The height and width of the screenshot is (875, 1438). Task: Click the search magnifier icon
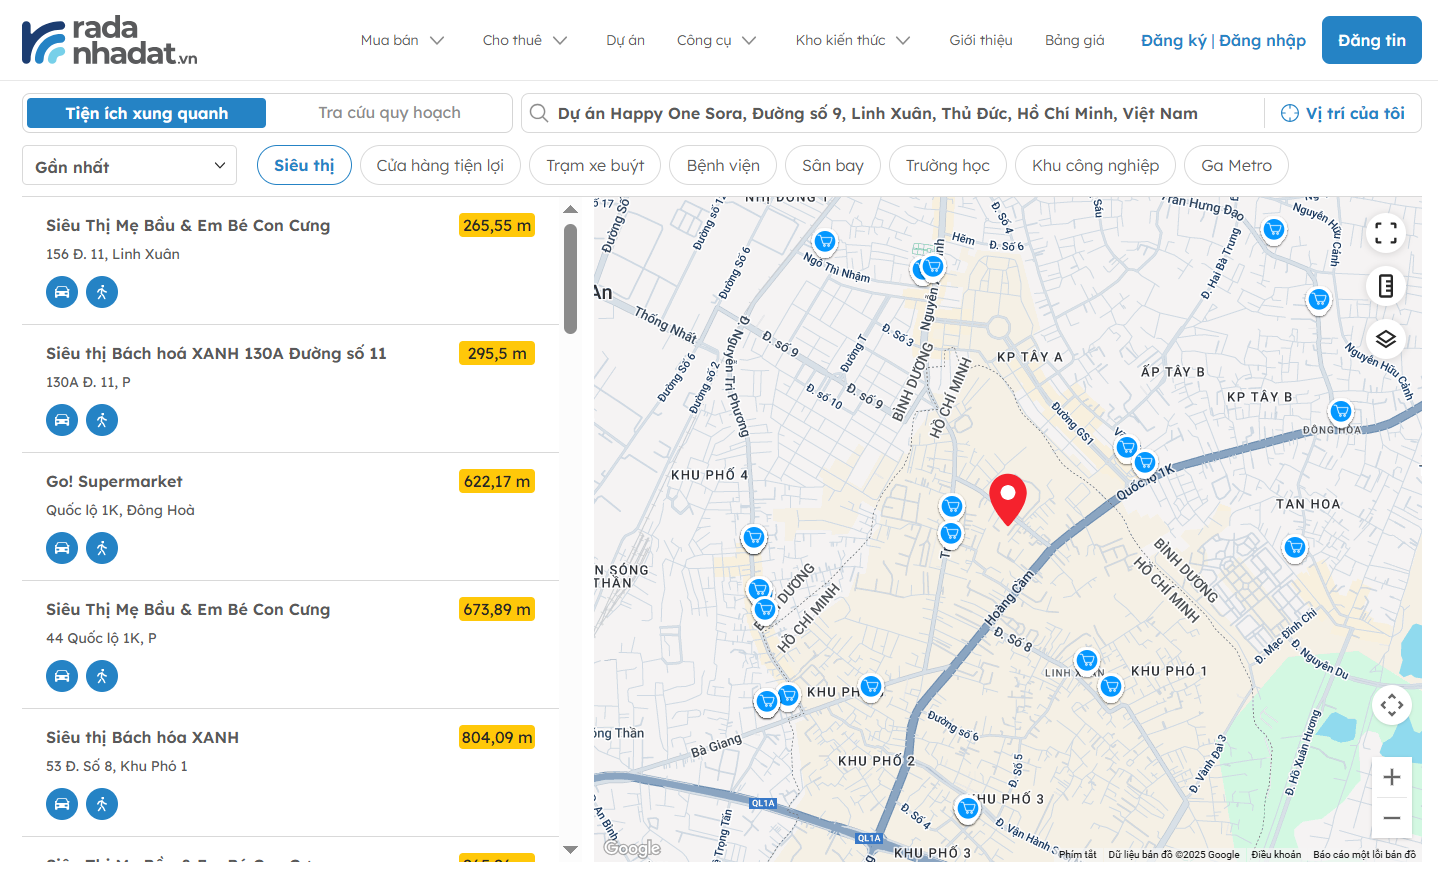point(539,113)
